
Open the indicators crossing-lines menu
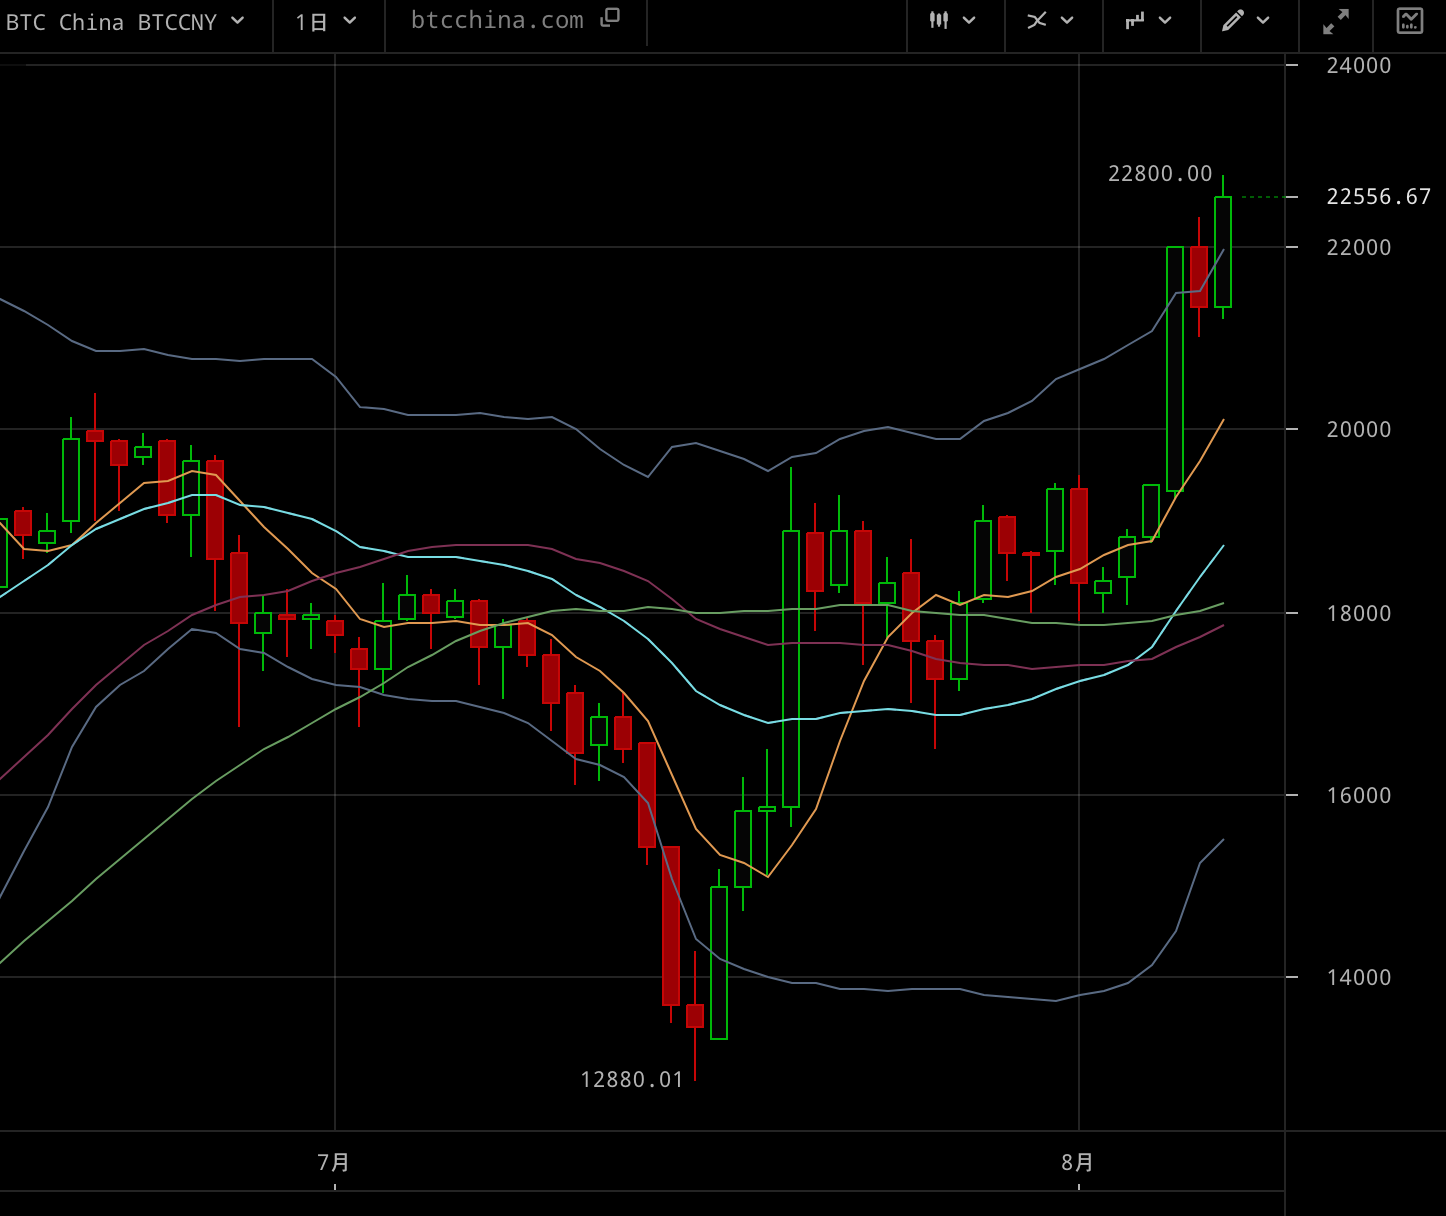coord(1037,20)
